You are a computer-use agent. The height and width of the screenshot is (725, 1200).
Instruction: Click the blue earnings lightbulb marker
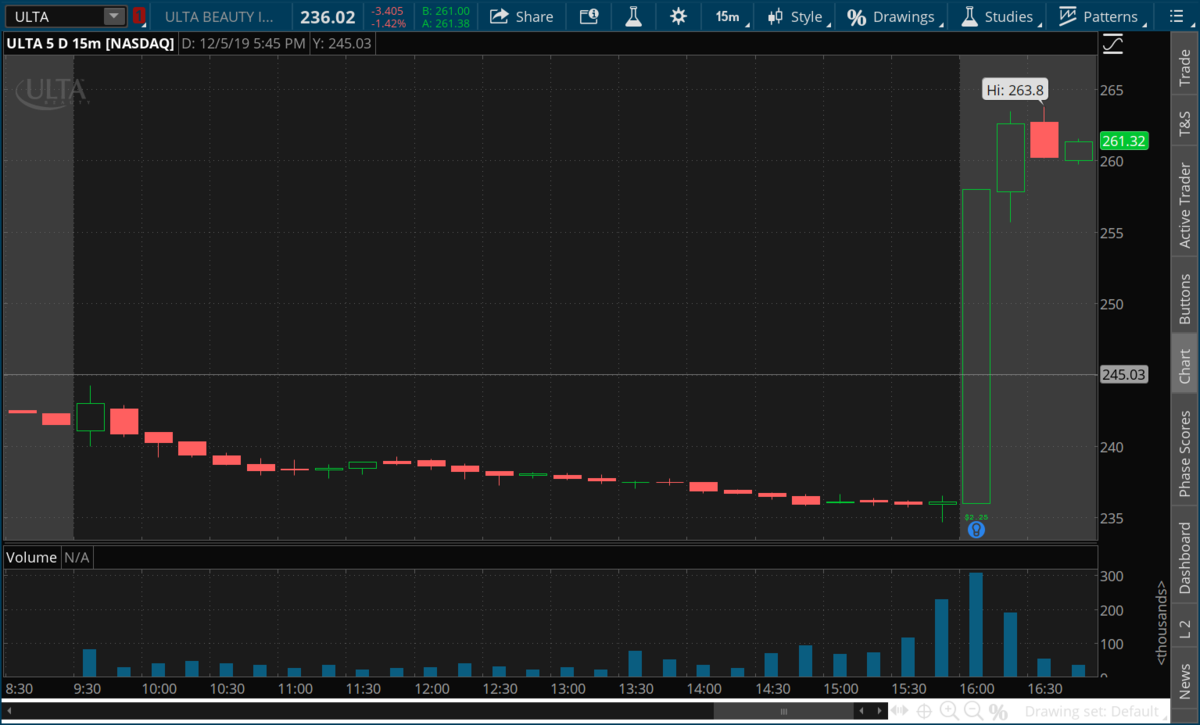pyautogui.click(x=976, y=529)
